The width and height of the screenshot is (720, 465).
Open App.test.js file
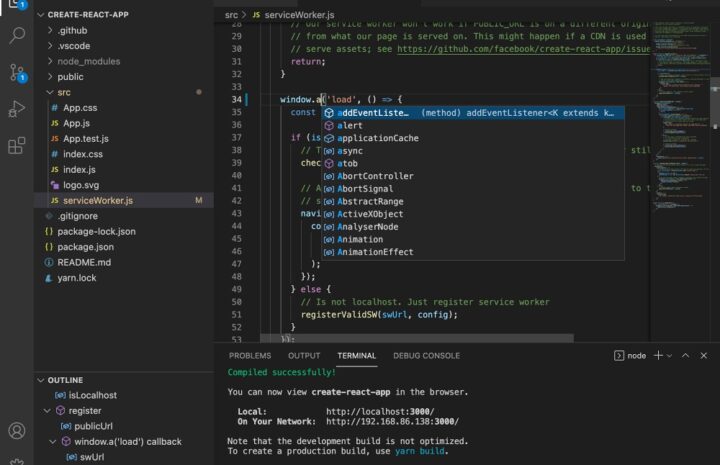point(124,139)
